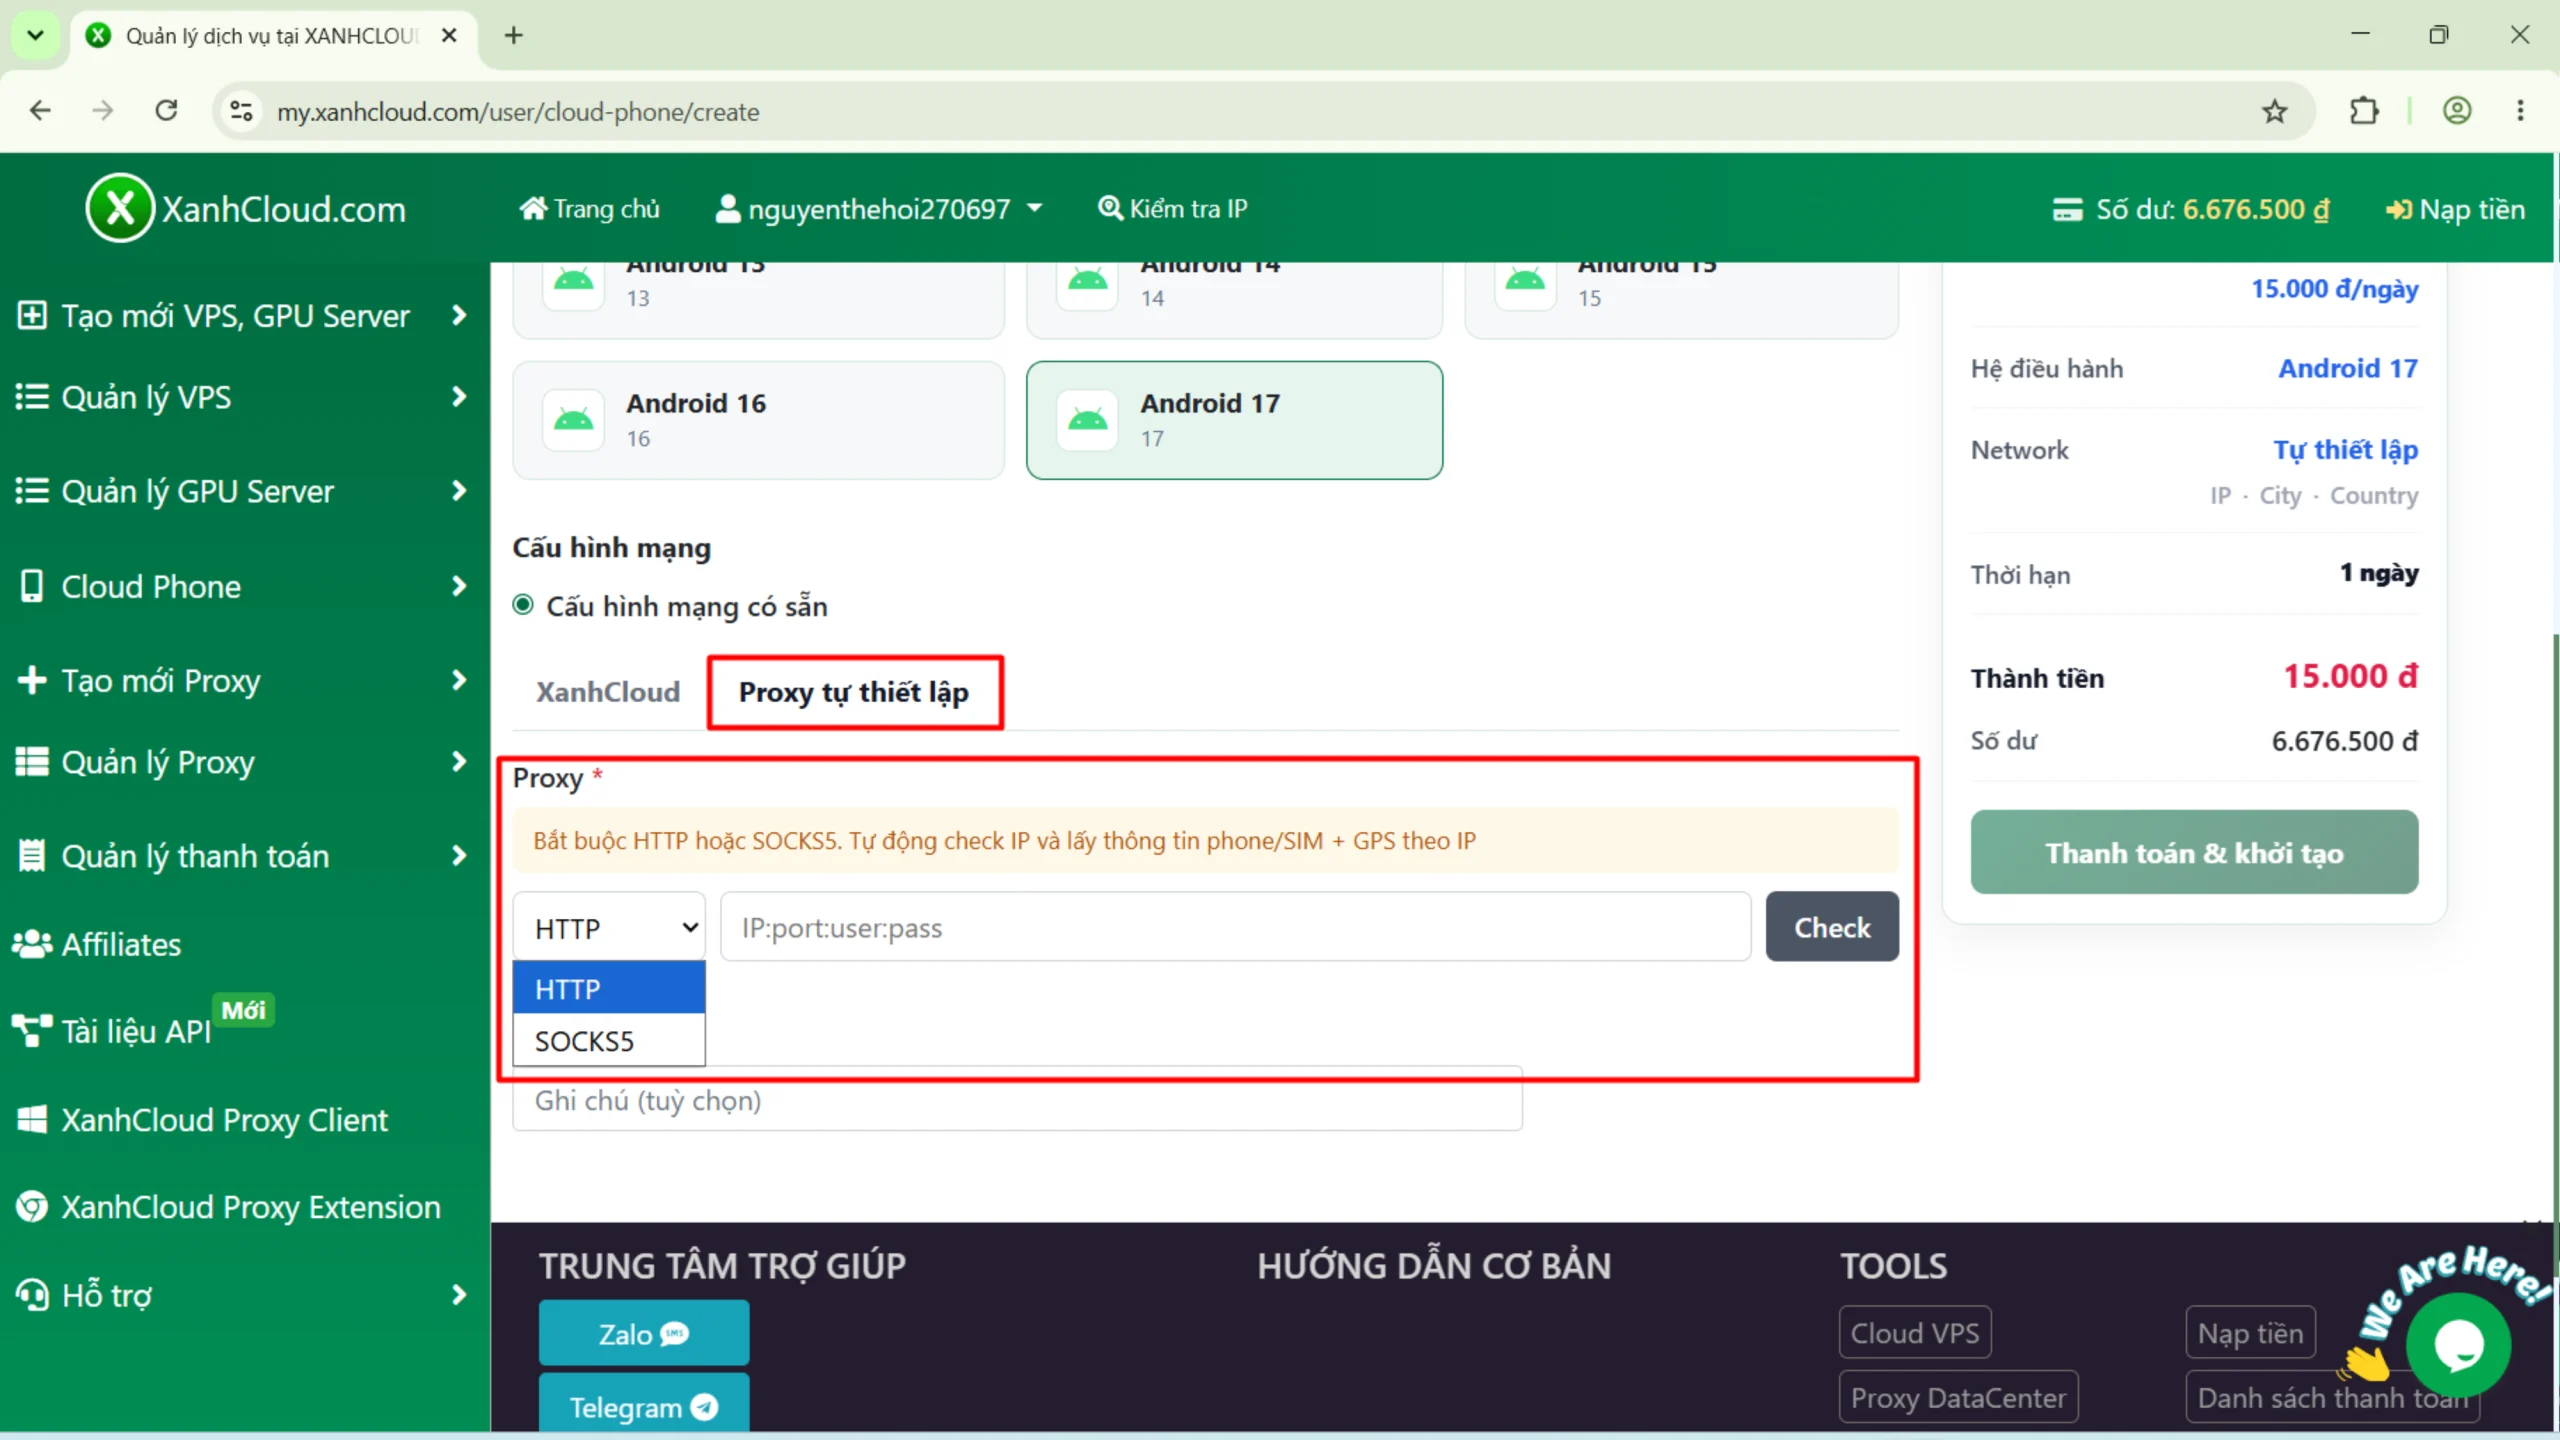Open Quản lý thanh toán sidebar item
Viewport: 2560px width, 1440px height.
243,856
